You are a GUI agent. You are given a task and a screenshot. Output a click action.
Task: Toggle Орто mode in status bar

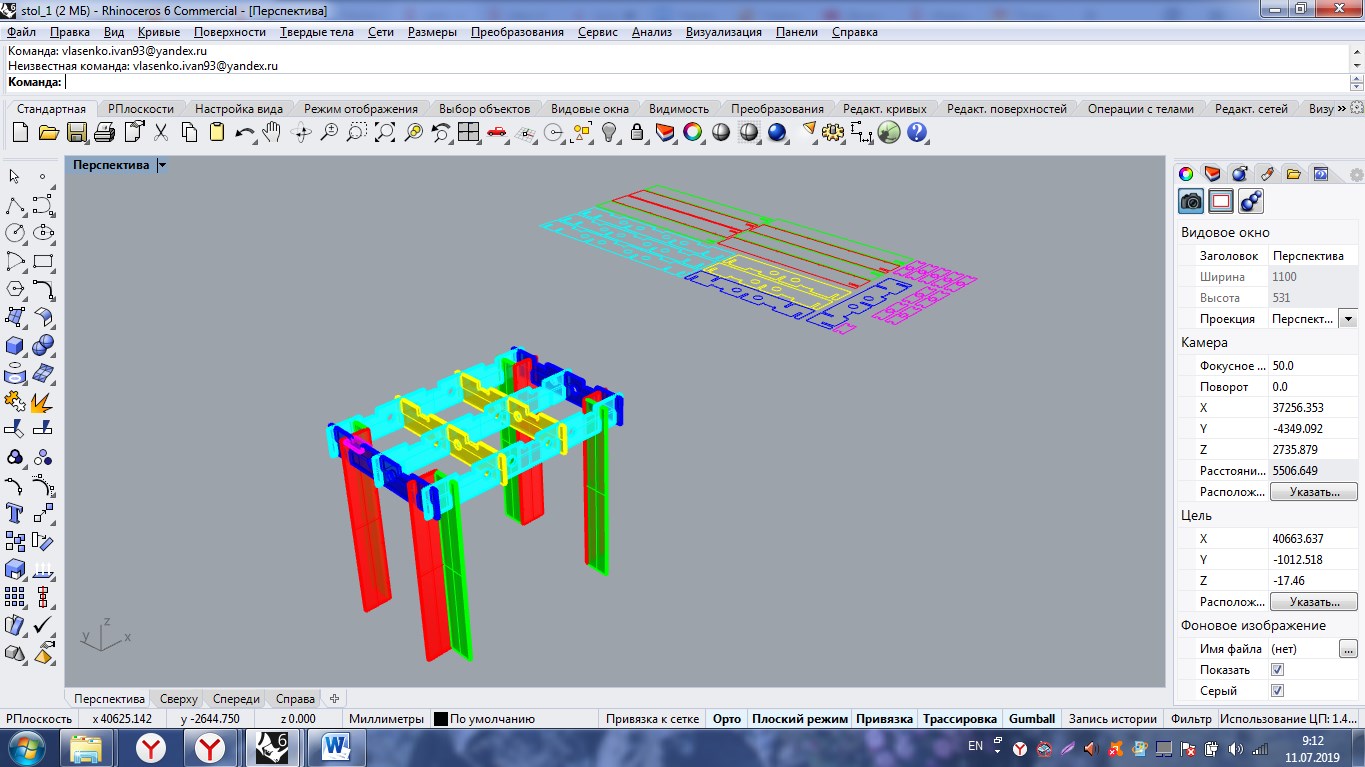727,719
